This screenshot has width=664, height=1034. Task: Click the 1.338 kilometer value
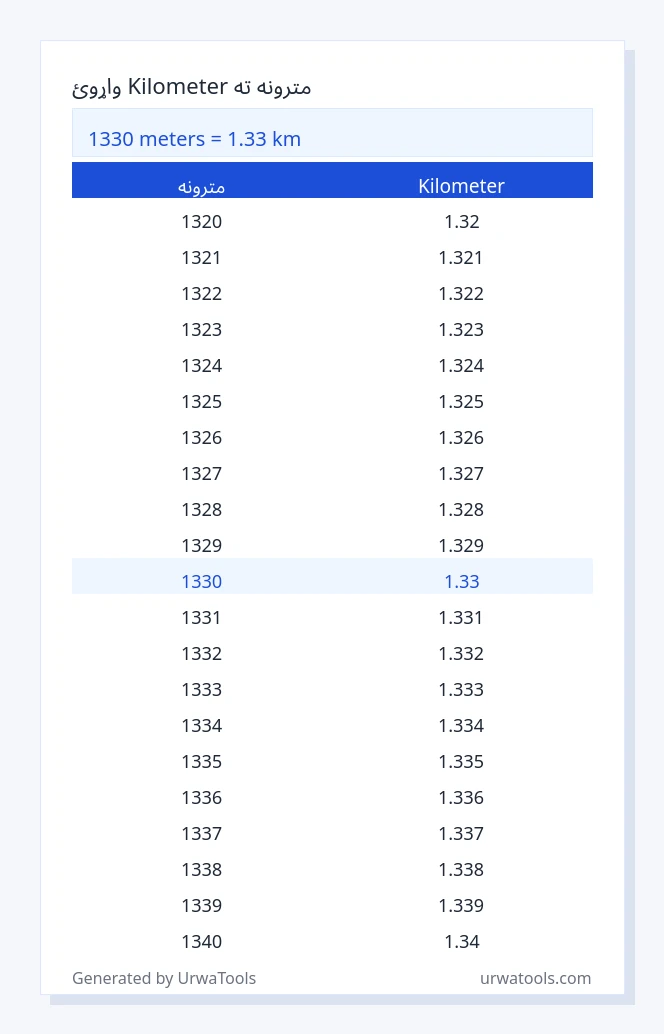[x=461, y=869]
